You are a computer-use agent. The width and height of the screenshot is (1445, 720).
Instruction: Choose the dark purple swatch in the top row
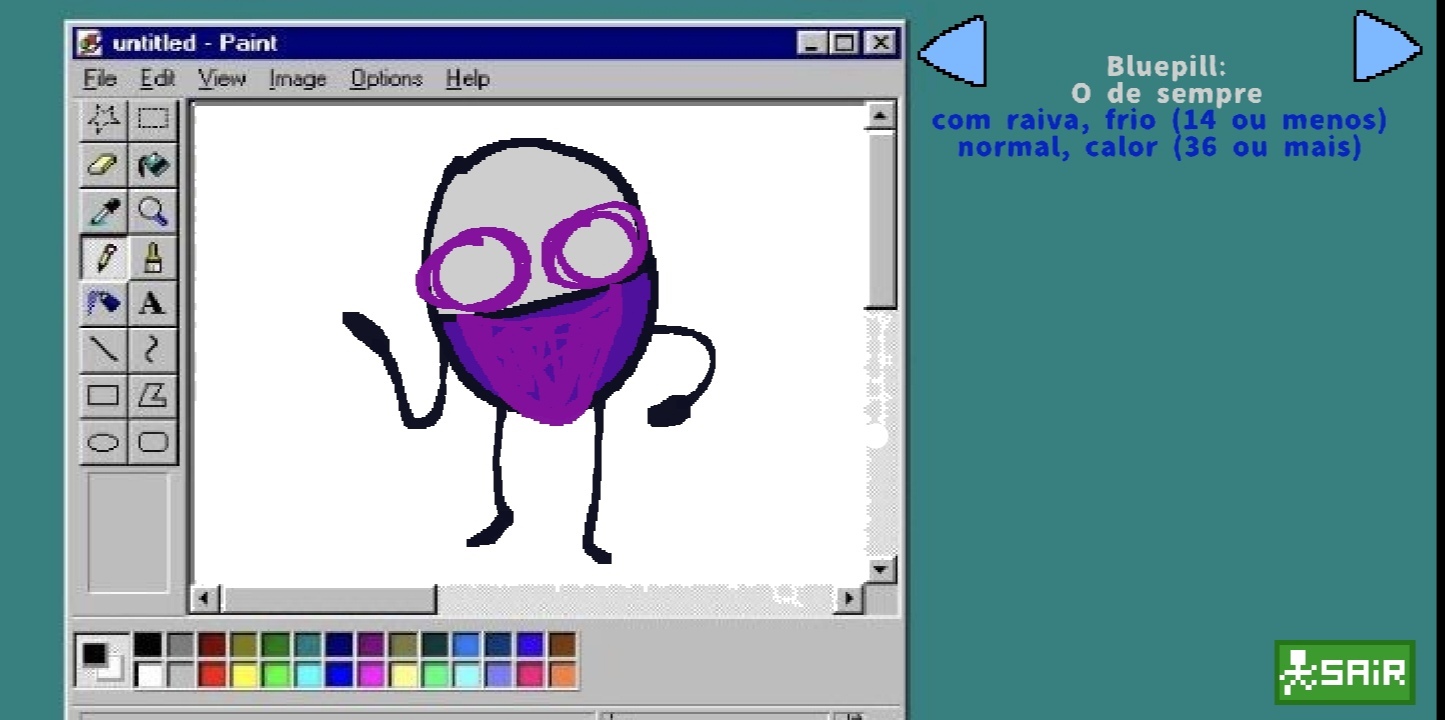click(x=371, y=645)
